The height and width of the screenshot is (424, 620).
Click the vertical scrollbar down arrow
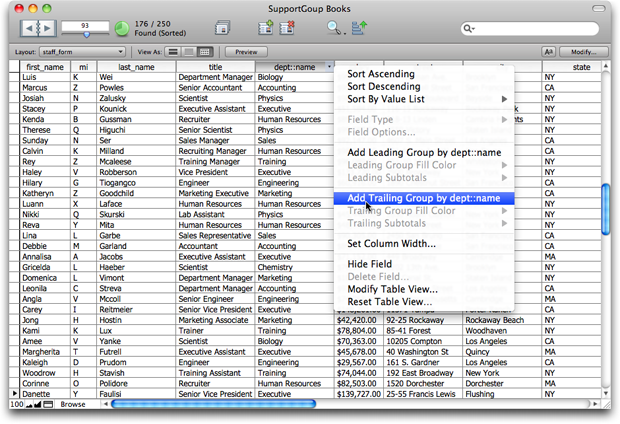606,394
